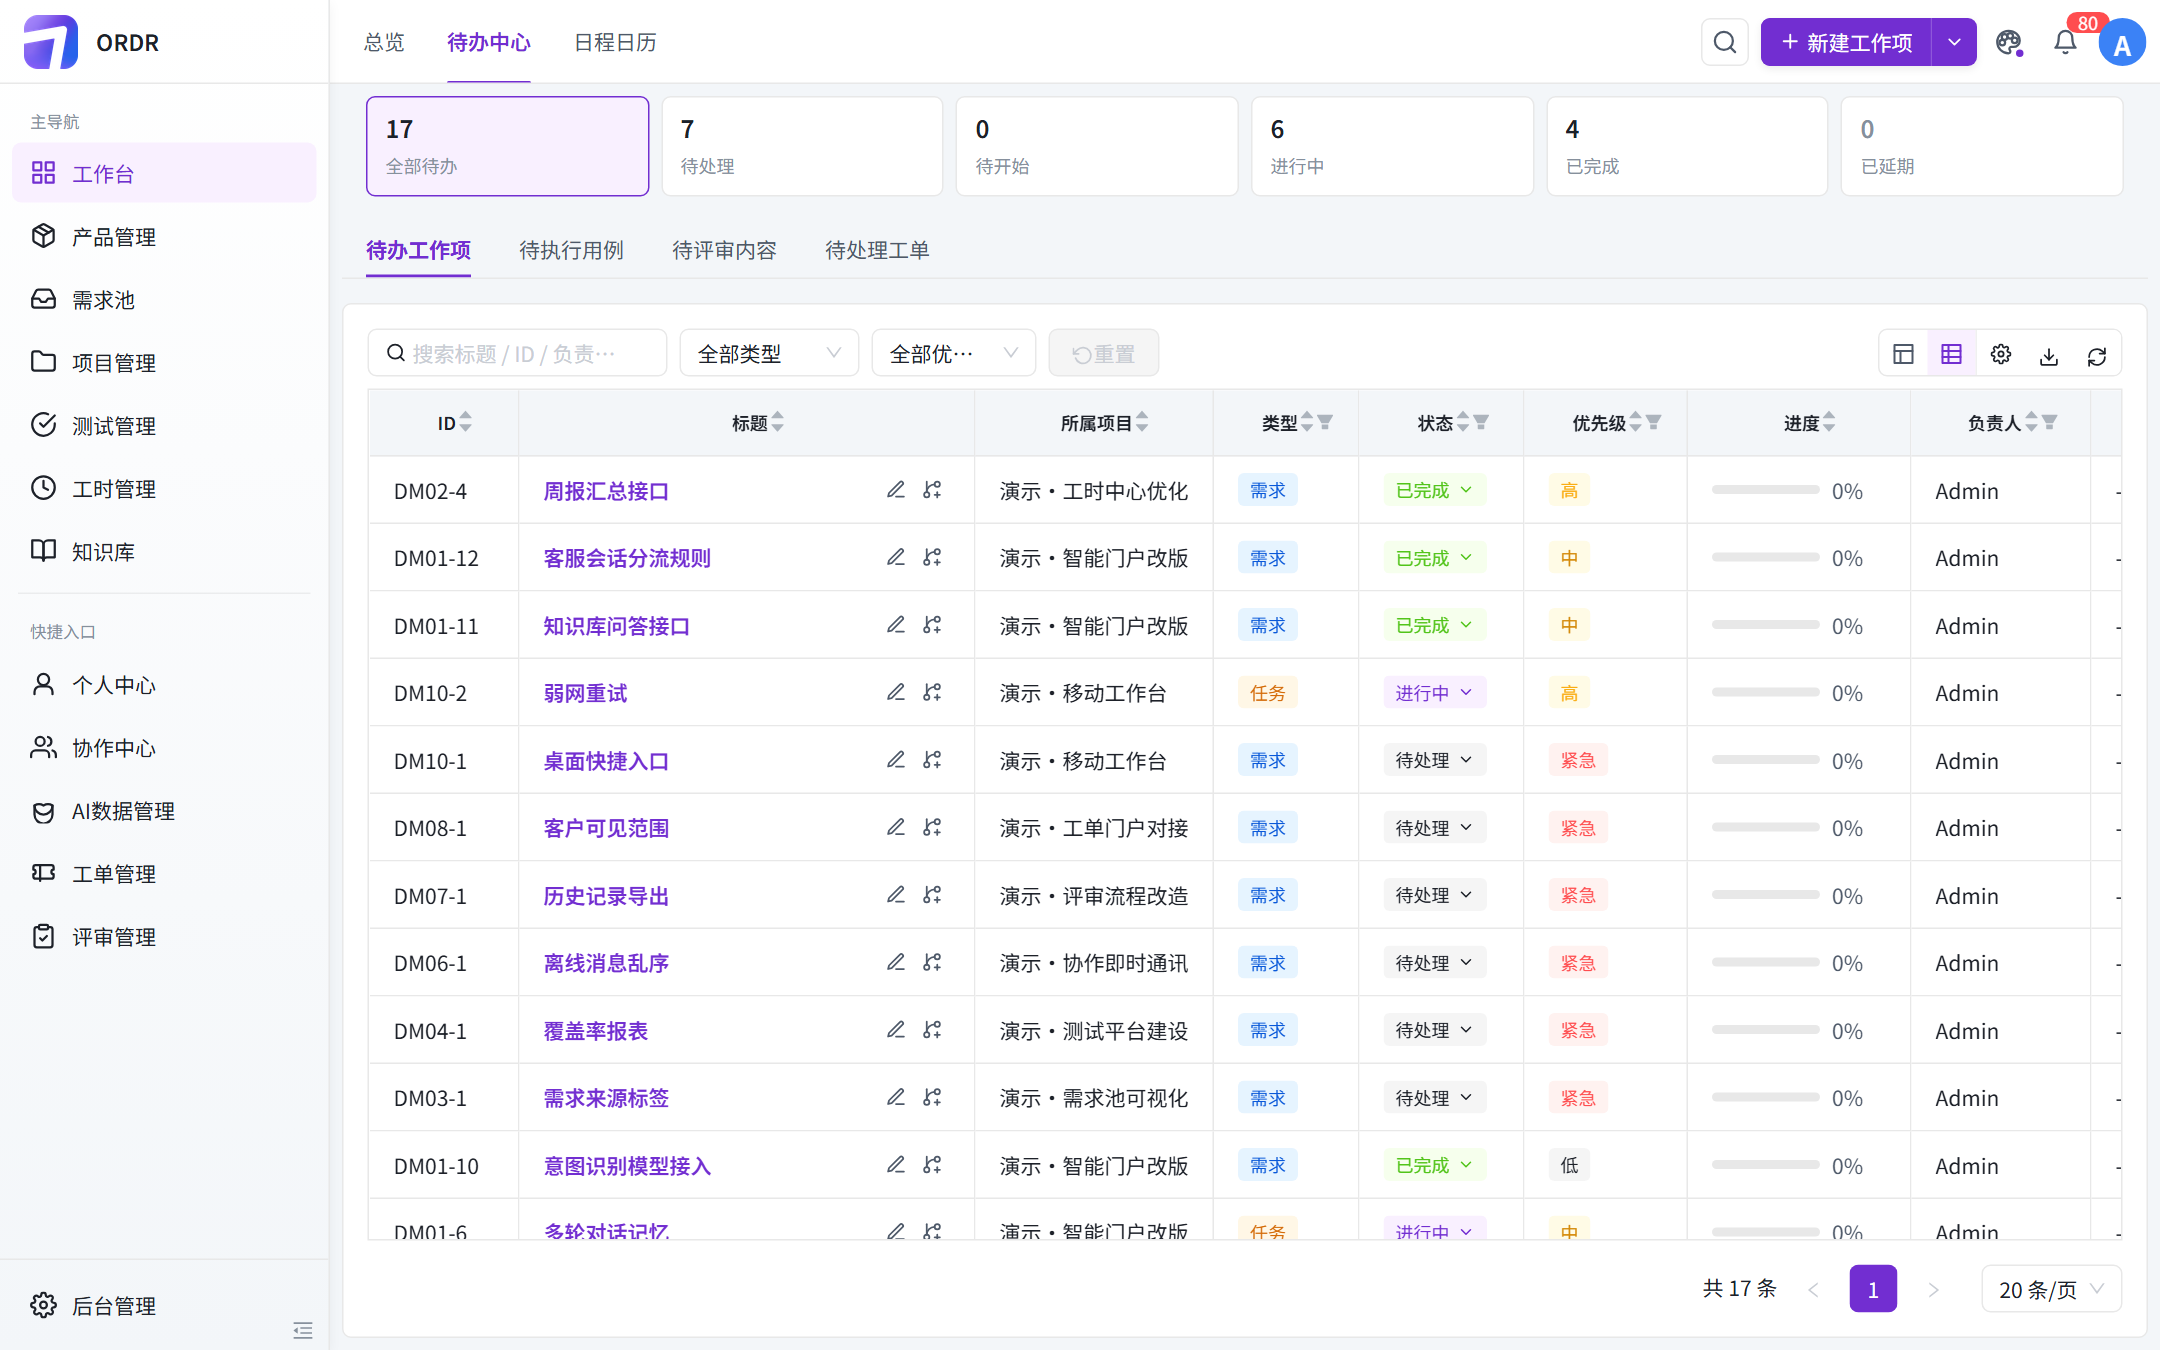Open the 覆盖率报表 work item
2160x1350 pixels.
tap(596, 1031)
